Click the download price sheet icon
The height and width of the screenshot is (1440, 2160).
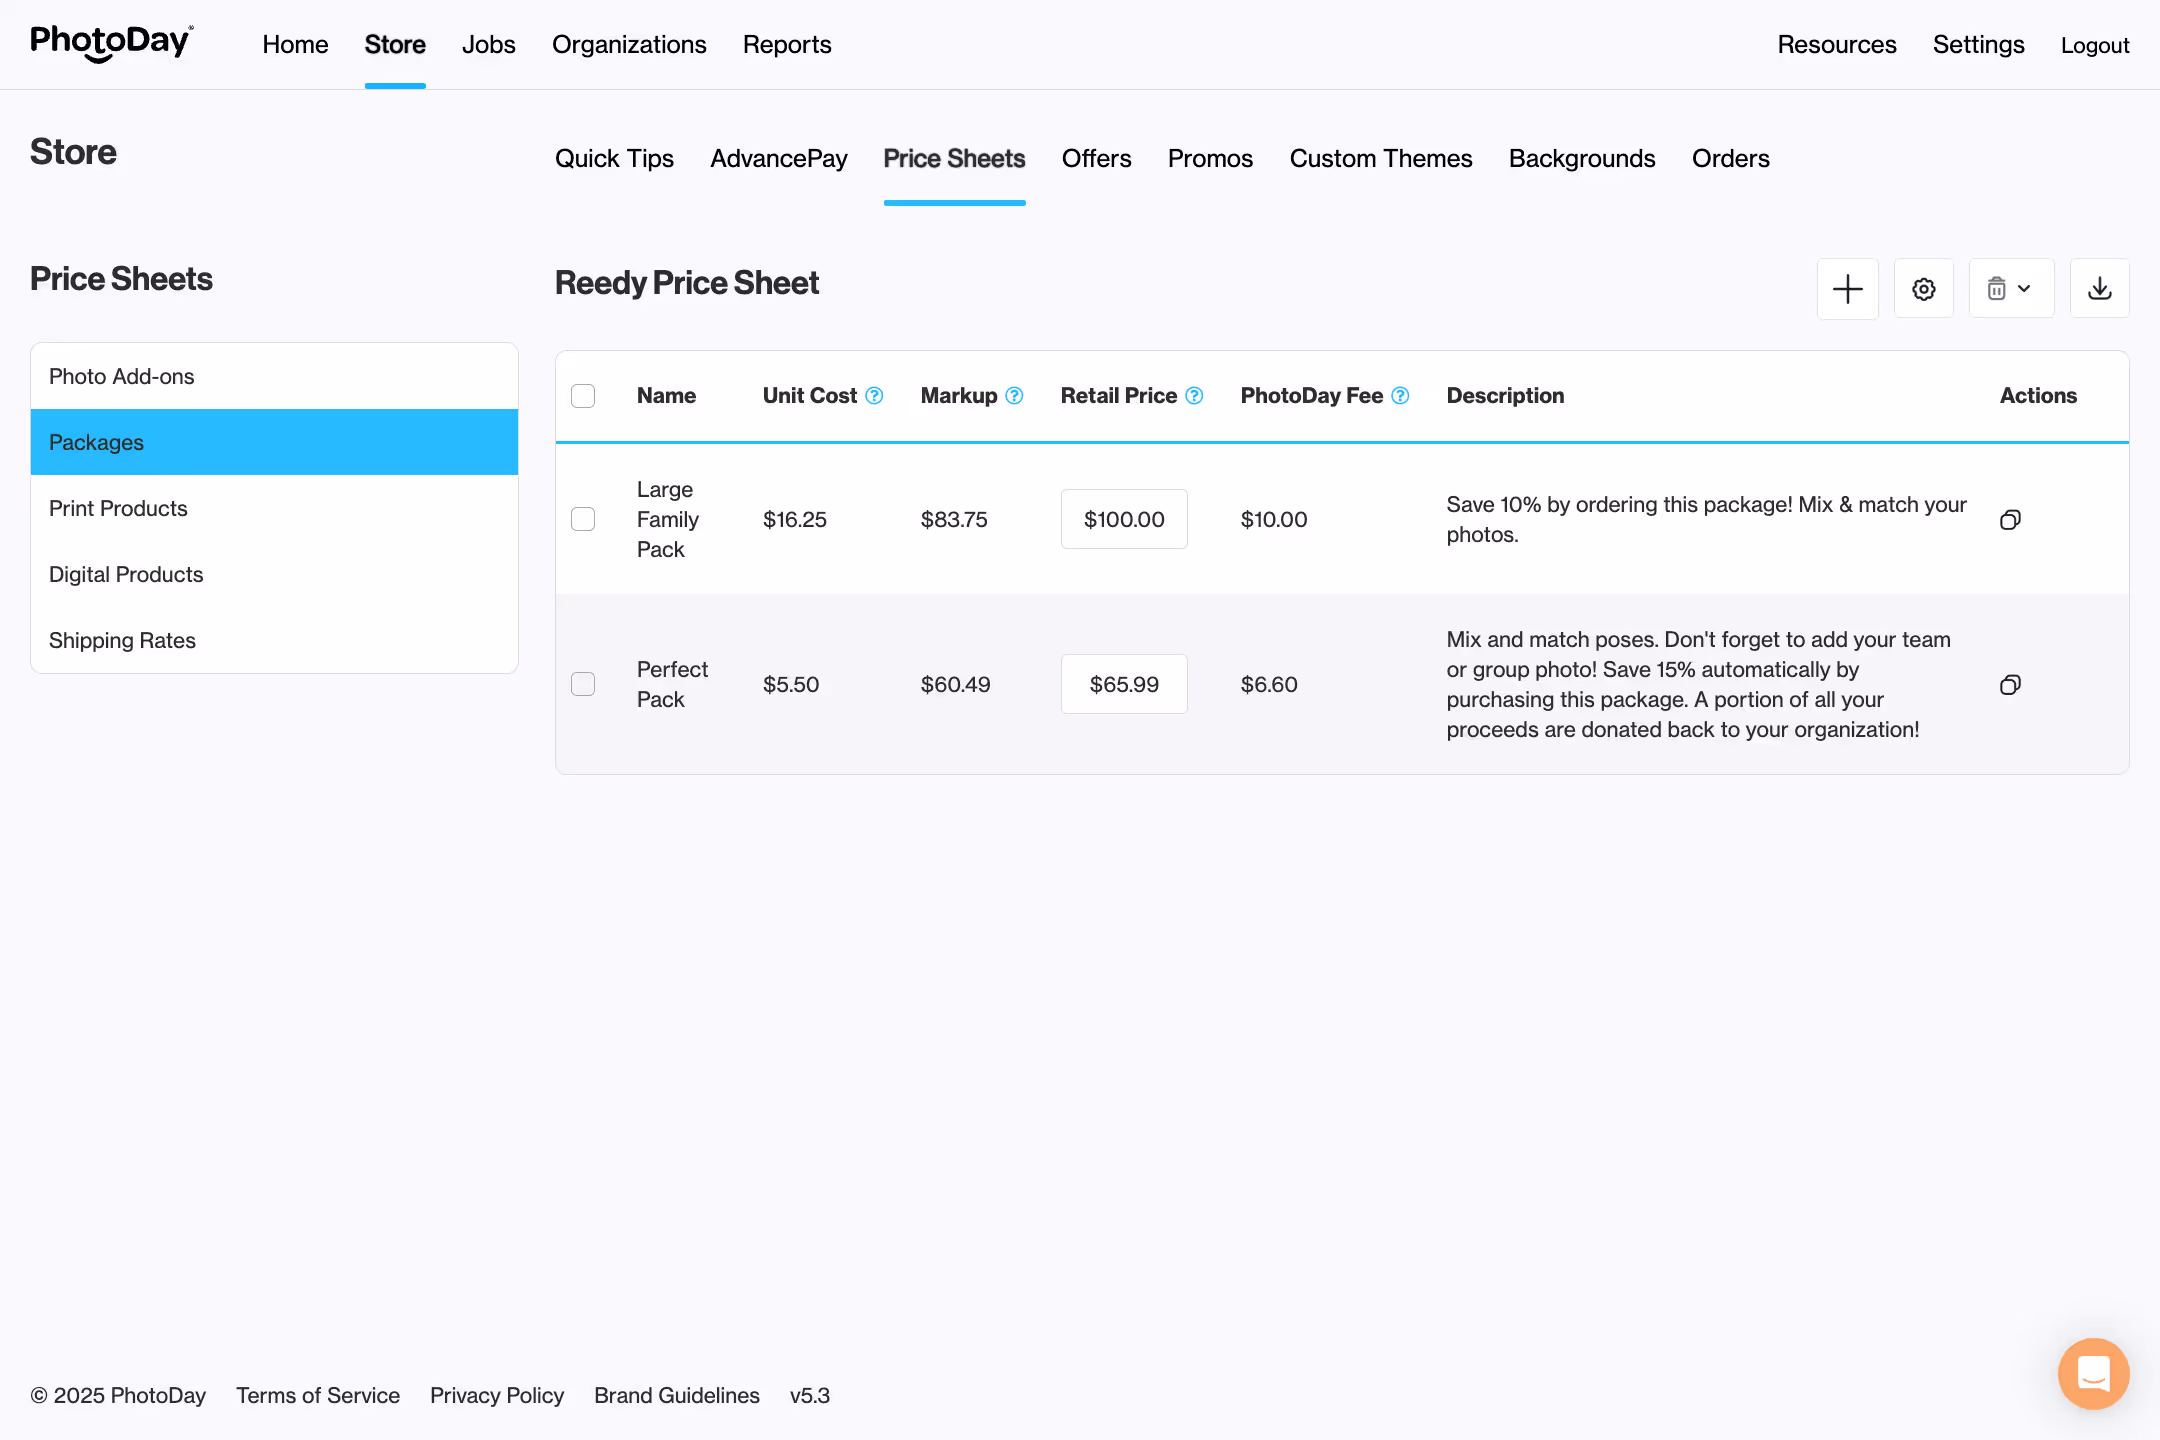[2099, 289]
